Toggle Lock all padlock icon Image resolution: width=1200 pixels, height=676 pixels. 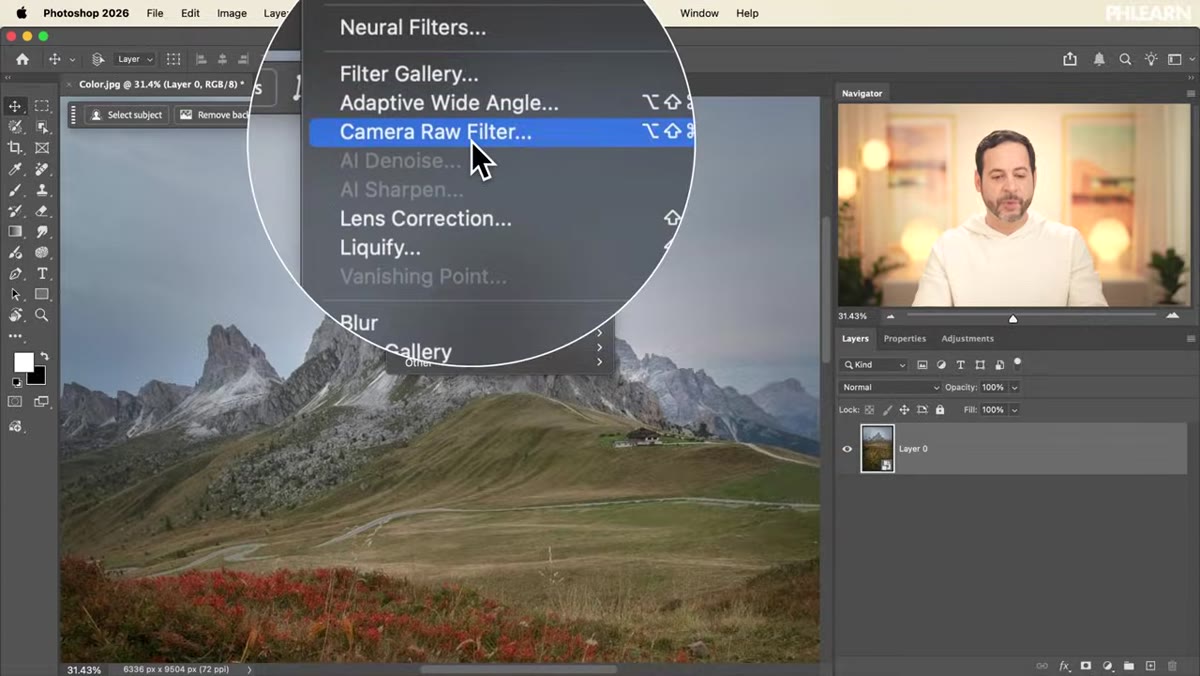940,410
